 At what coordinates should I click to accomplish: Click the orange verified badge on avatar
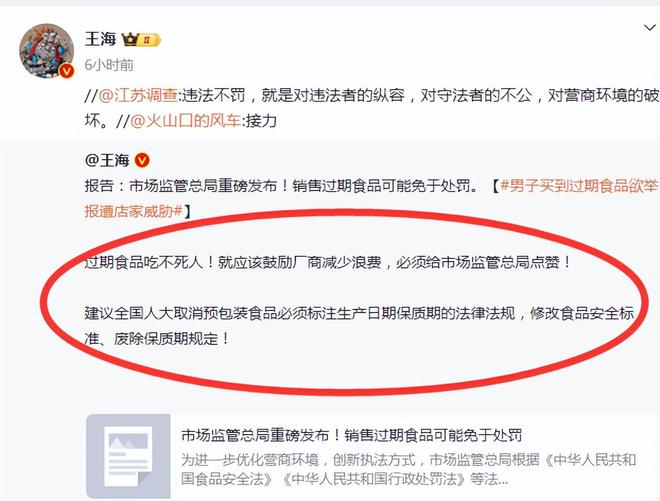(x=66, y=71)
